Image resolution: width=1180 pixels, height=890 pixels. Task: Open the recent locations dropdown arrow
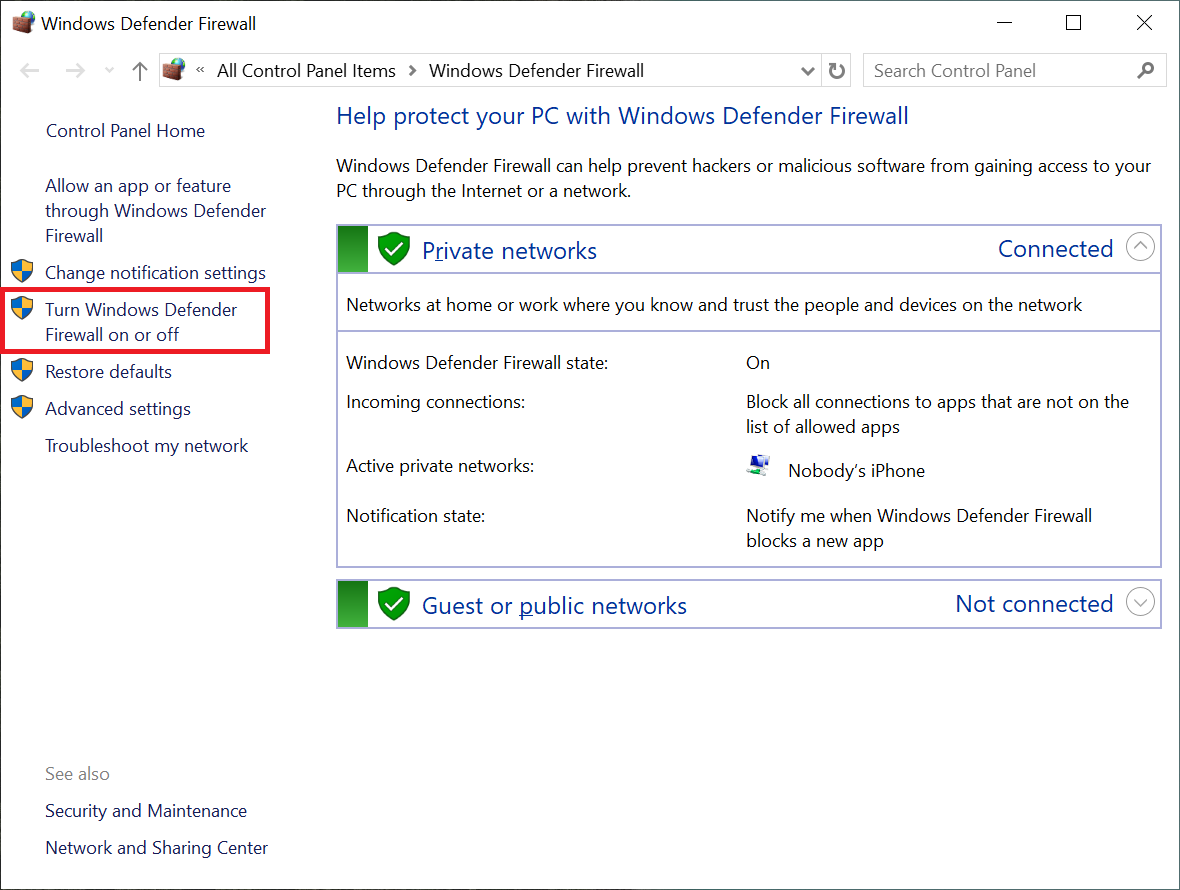pyautogui.click(x=109, y=71)
